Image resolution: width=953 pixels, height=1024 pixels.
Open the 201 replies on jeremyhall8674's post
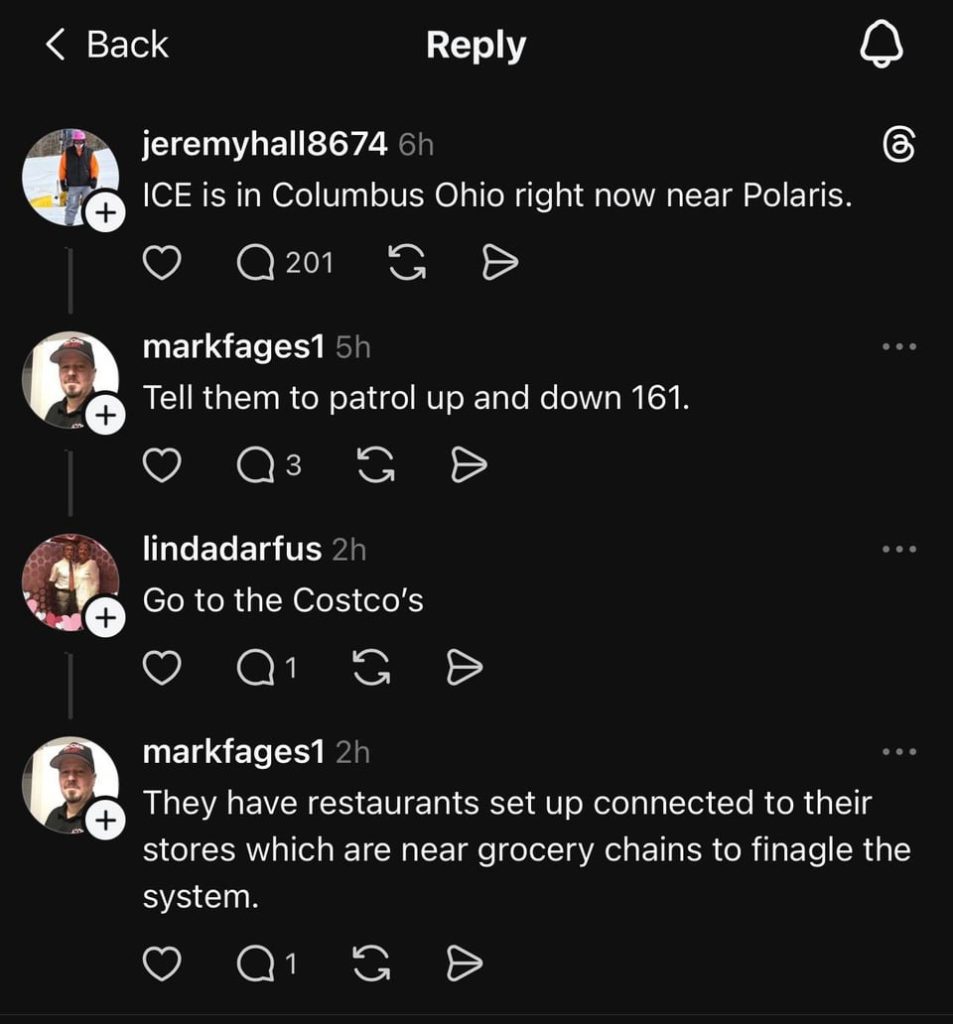285,263
